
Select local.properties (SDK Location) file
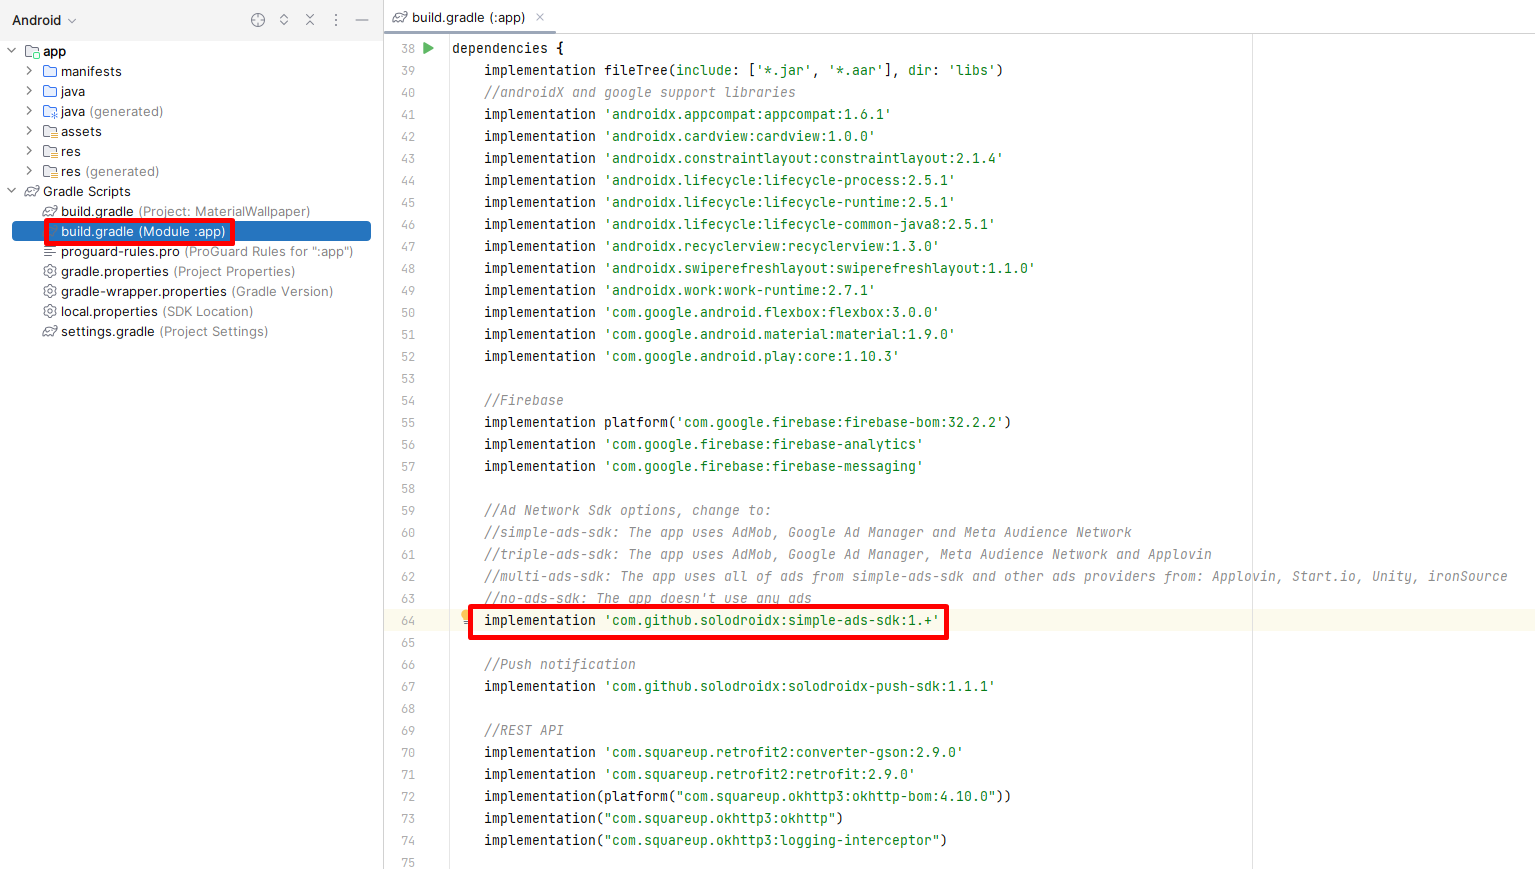tap(109, 311)
